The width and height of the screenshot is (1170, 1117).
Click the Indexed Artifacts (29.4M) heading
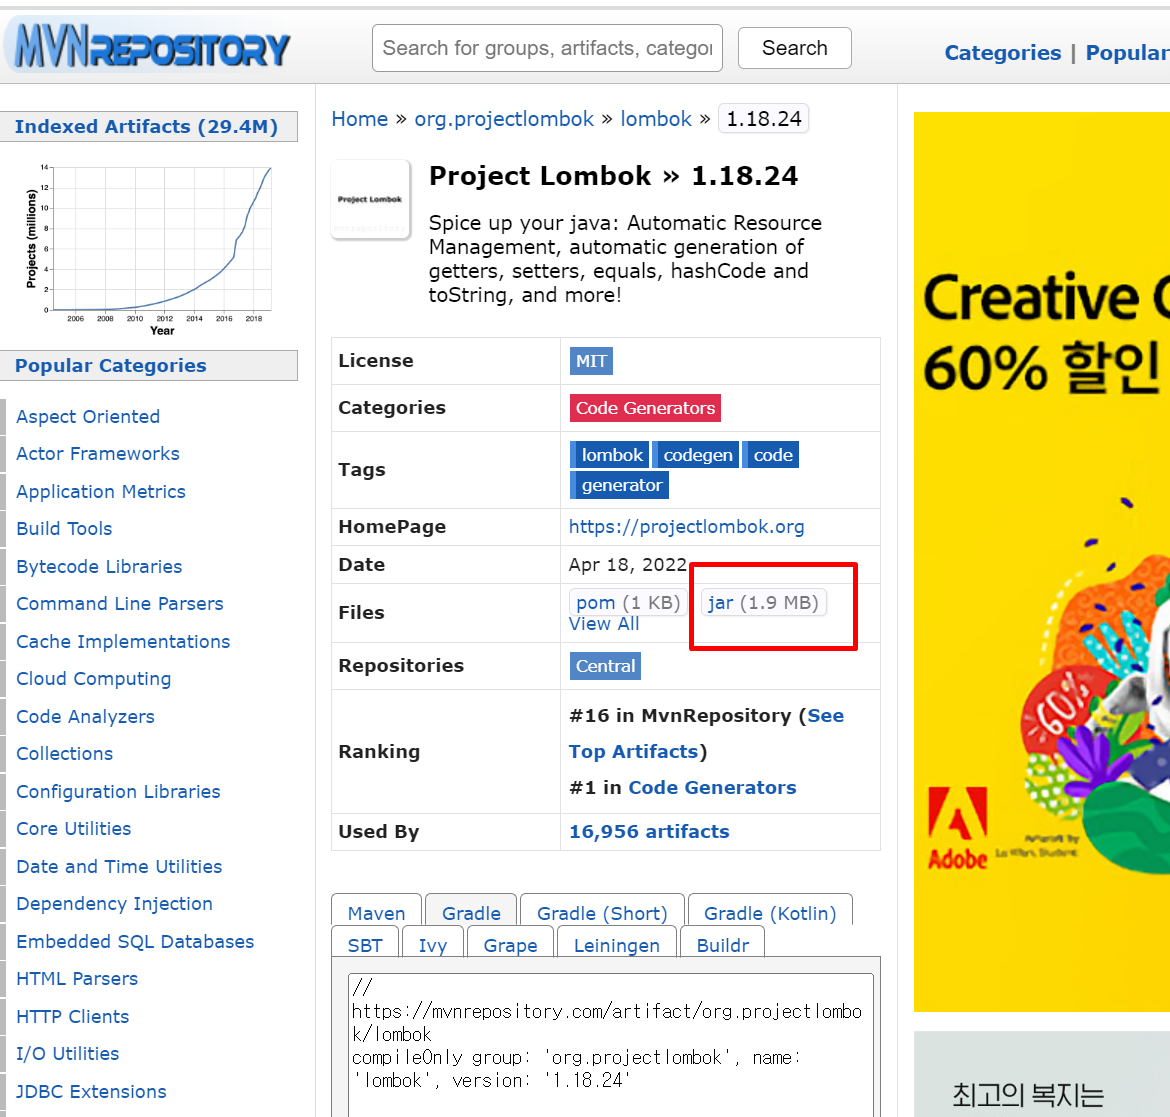[x=147, y=127]
